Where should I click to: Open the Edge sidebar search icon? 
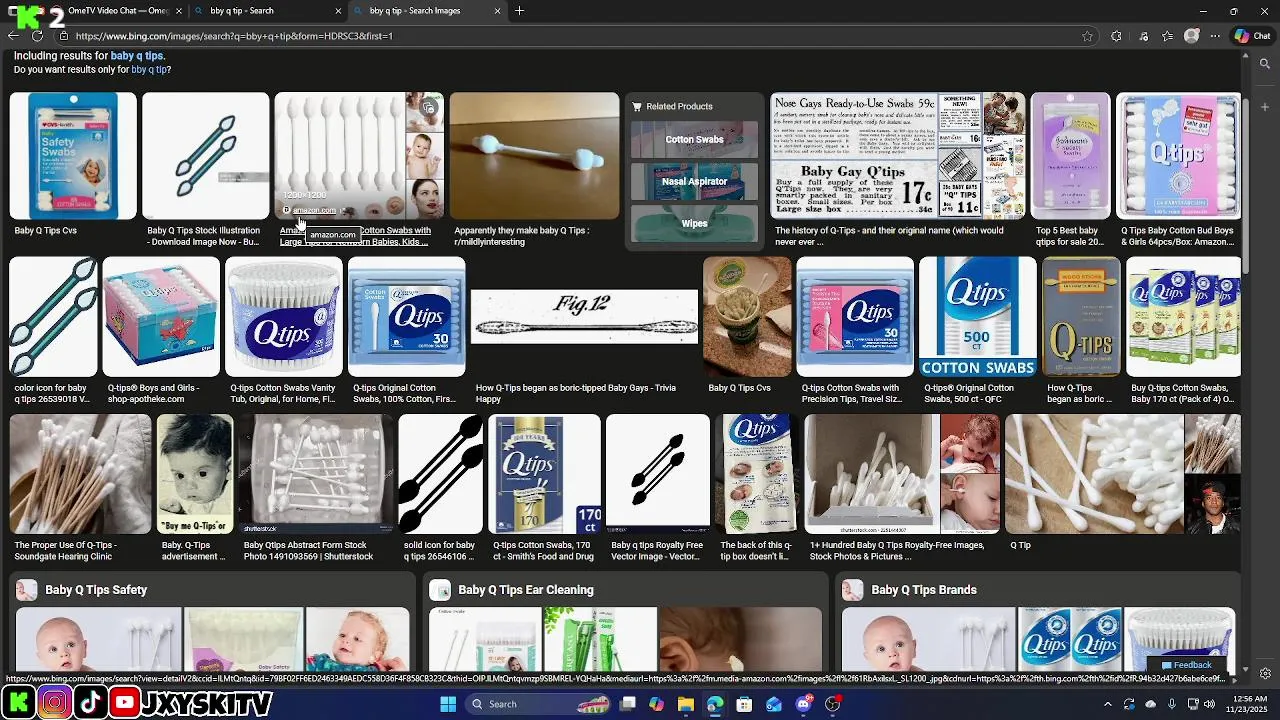tap(1265, 64)
